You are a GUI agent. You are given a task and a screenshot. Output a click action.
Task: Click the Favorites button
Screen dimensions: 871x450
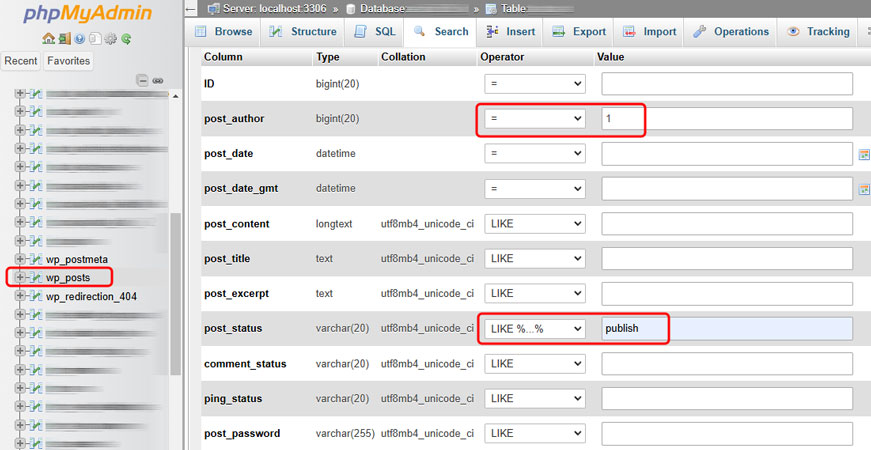pos(68,61)
